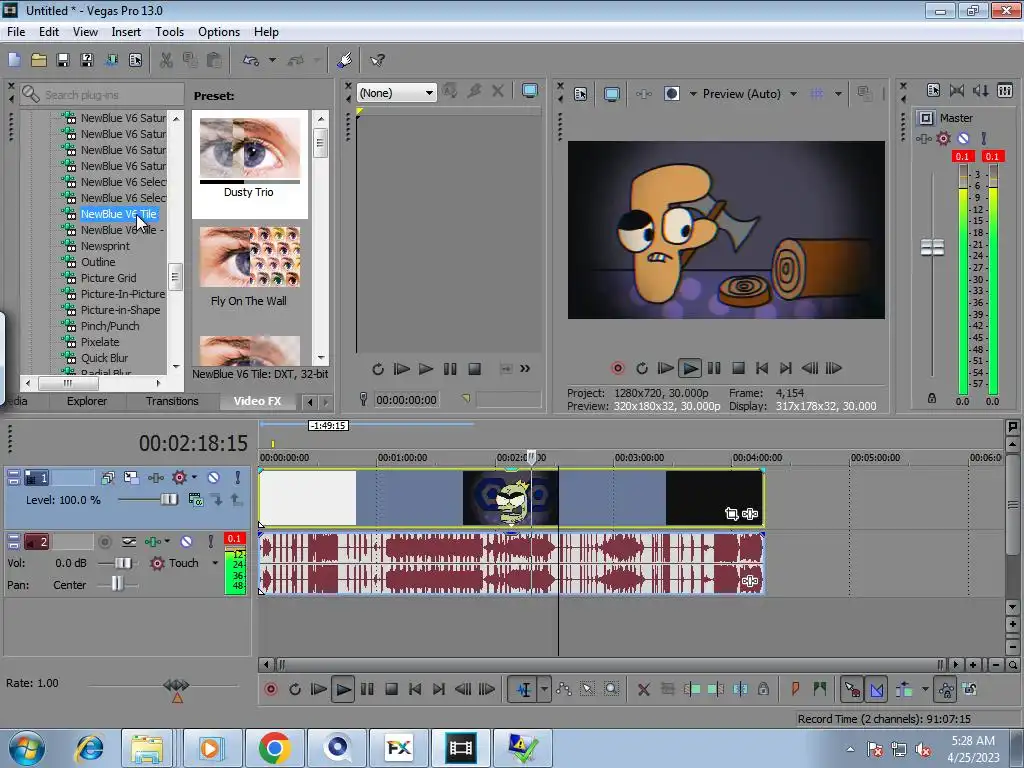1024x768 pixels.
Task: Open the edit tool selector dropdown arrow
Action: click(x=544, y=689)
